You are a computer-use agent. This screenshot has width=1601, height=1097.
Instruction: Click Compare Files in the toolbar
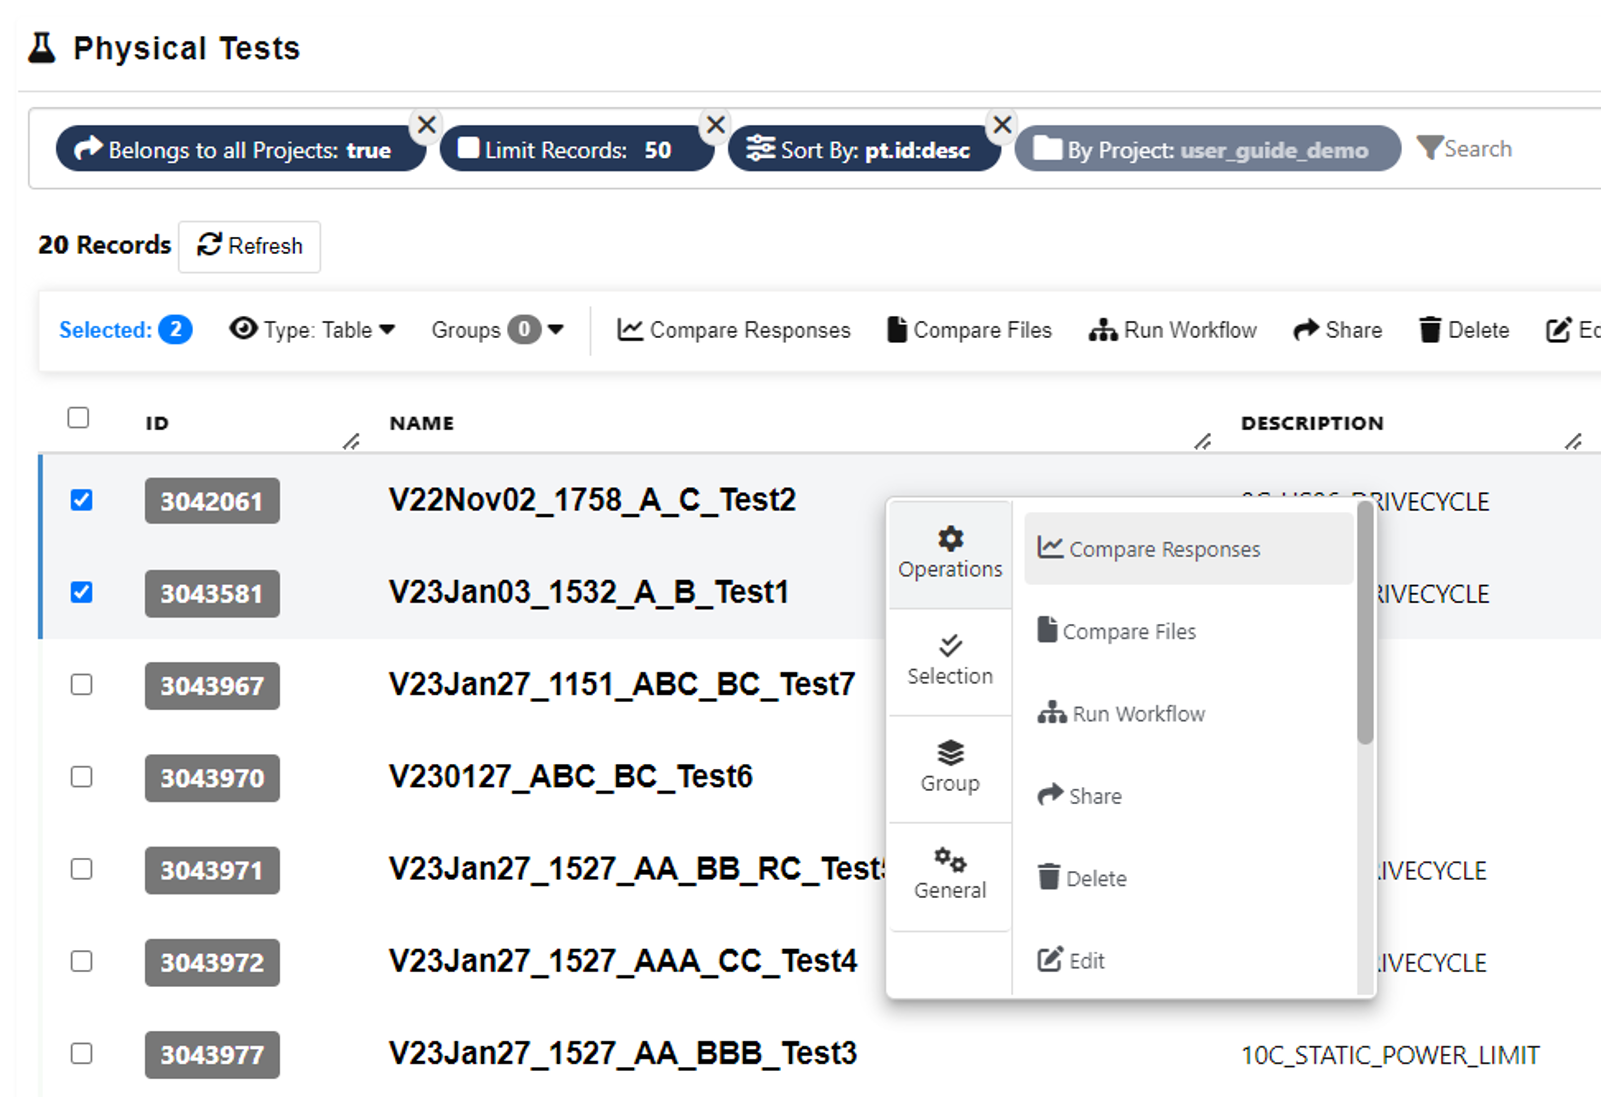pos(969,330)
